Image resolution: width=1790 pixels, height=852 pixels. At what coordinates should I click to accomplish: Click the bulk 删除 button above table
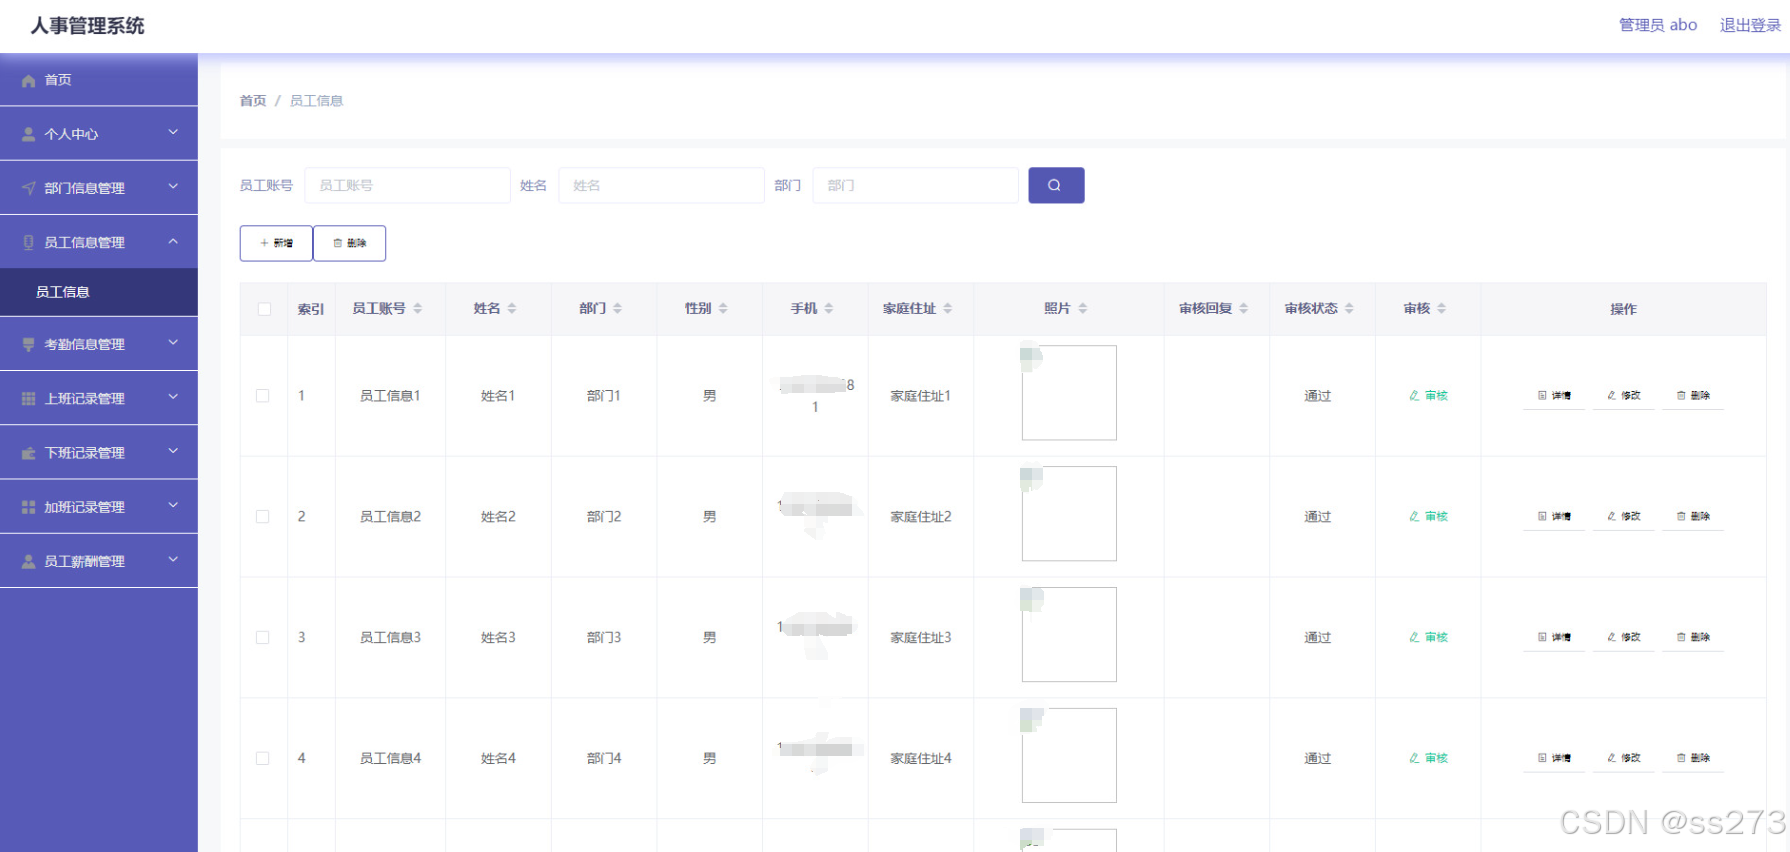point(349,243)
